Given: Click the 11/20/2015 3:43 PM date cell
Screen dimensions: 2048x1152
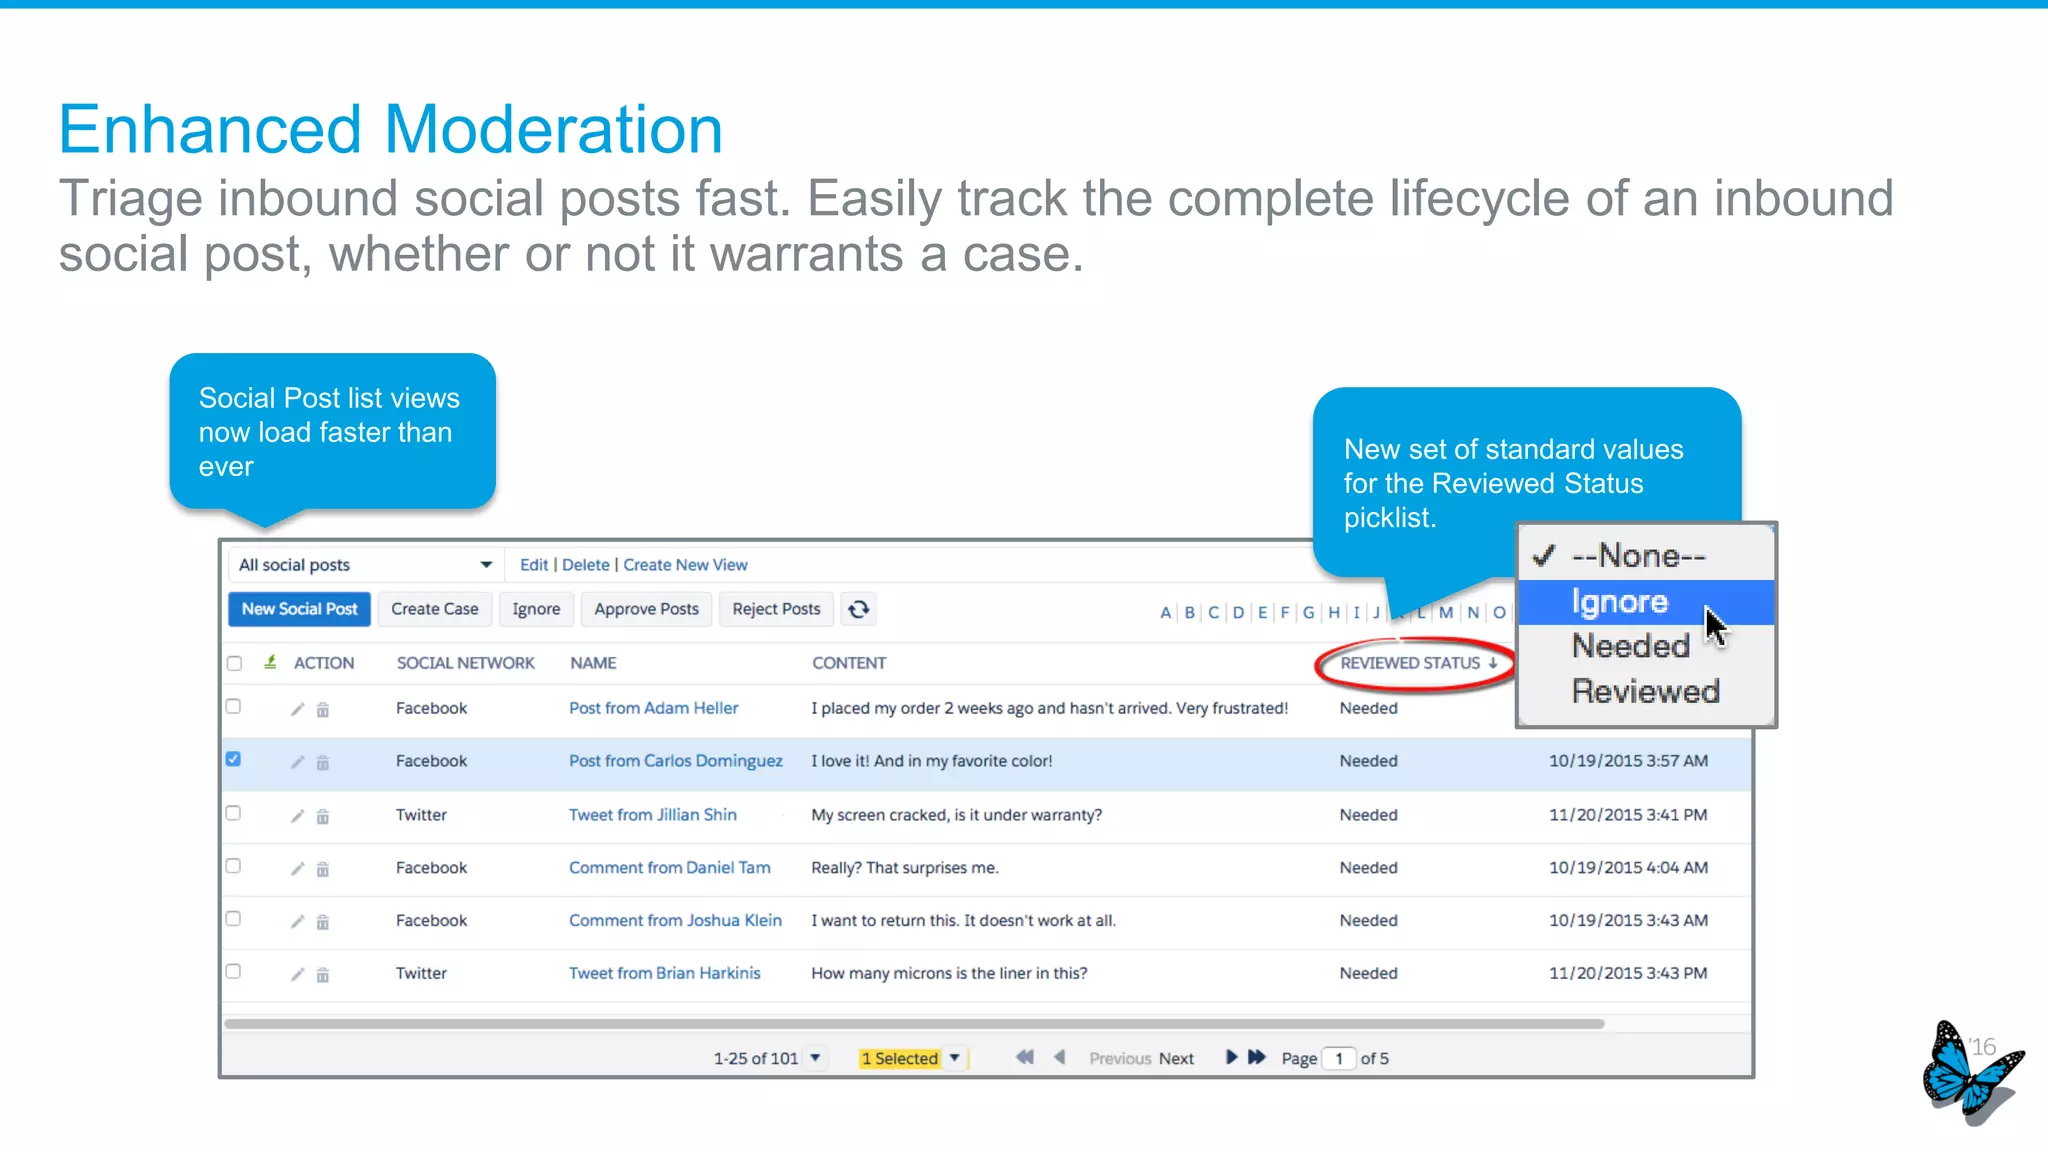Looking at the screenshot, I should (1628, 973).
